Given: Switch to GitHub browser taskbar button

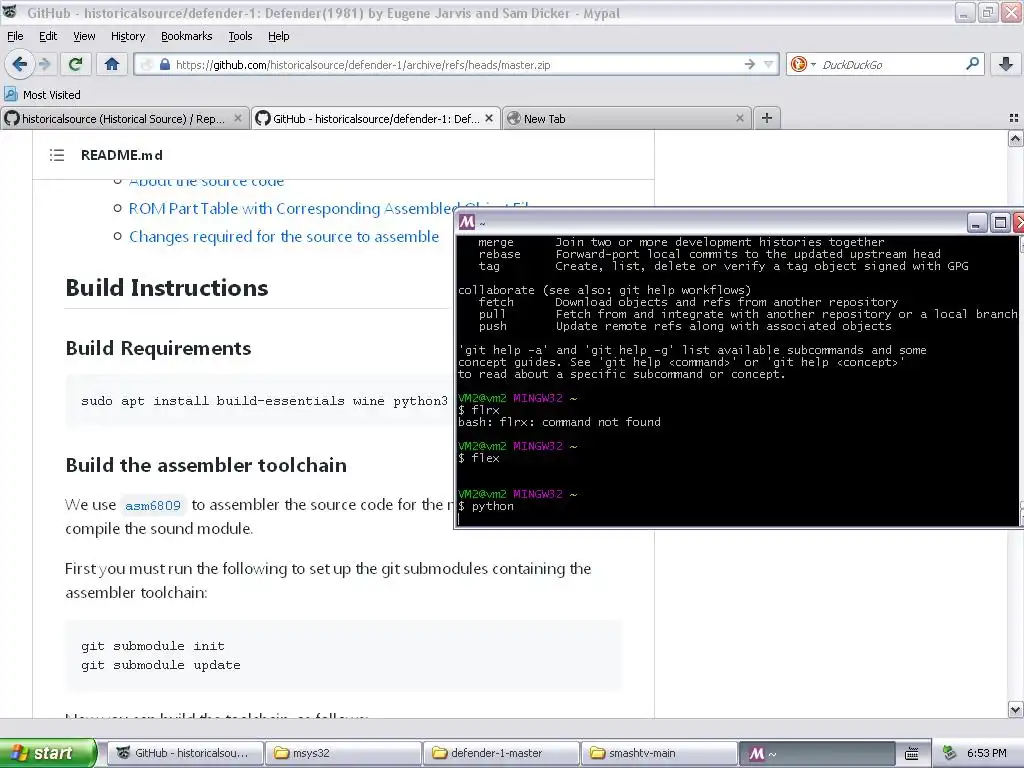Looking at the screenshot, I should tap(185, 753).
